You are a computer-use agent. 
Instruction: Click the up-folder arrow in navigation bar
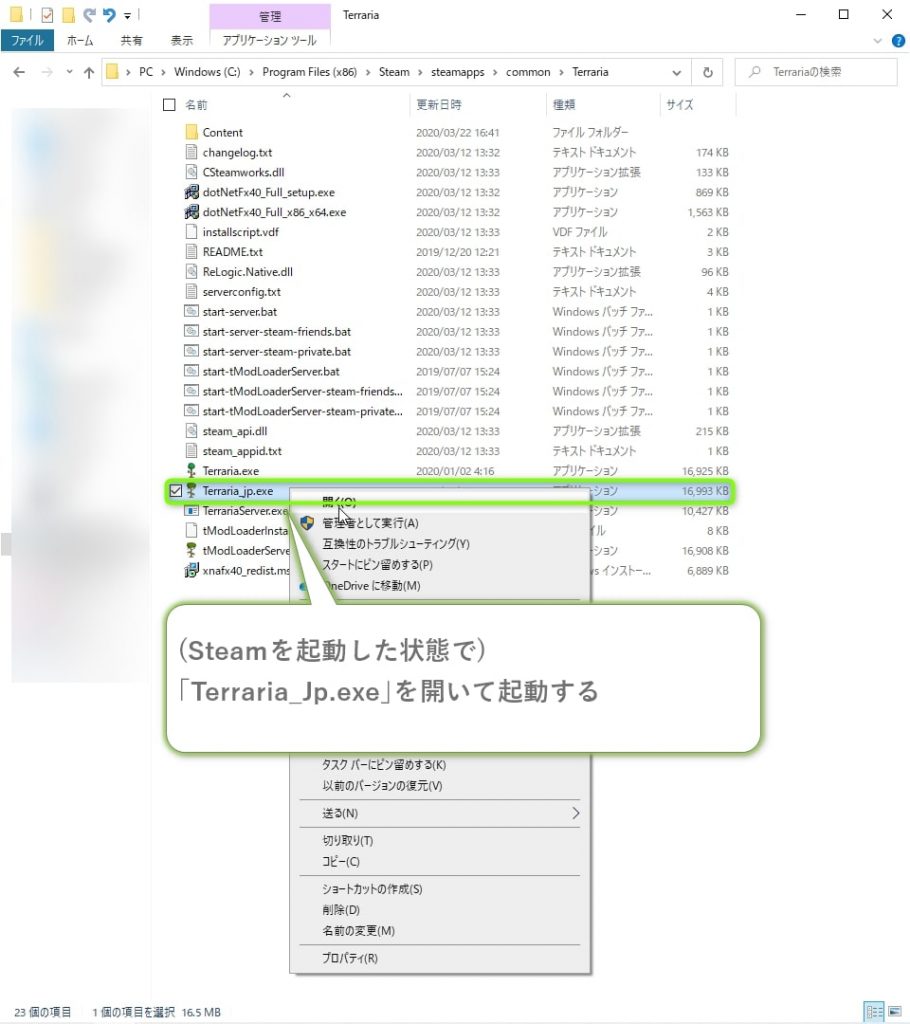89,72
